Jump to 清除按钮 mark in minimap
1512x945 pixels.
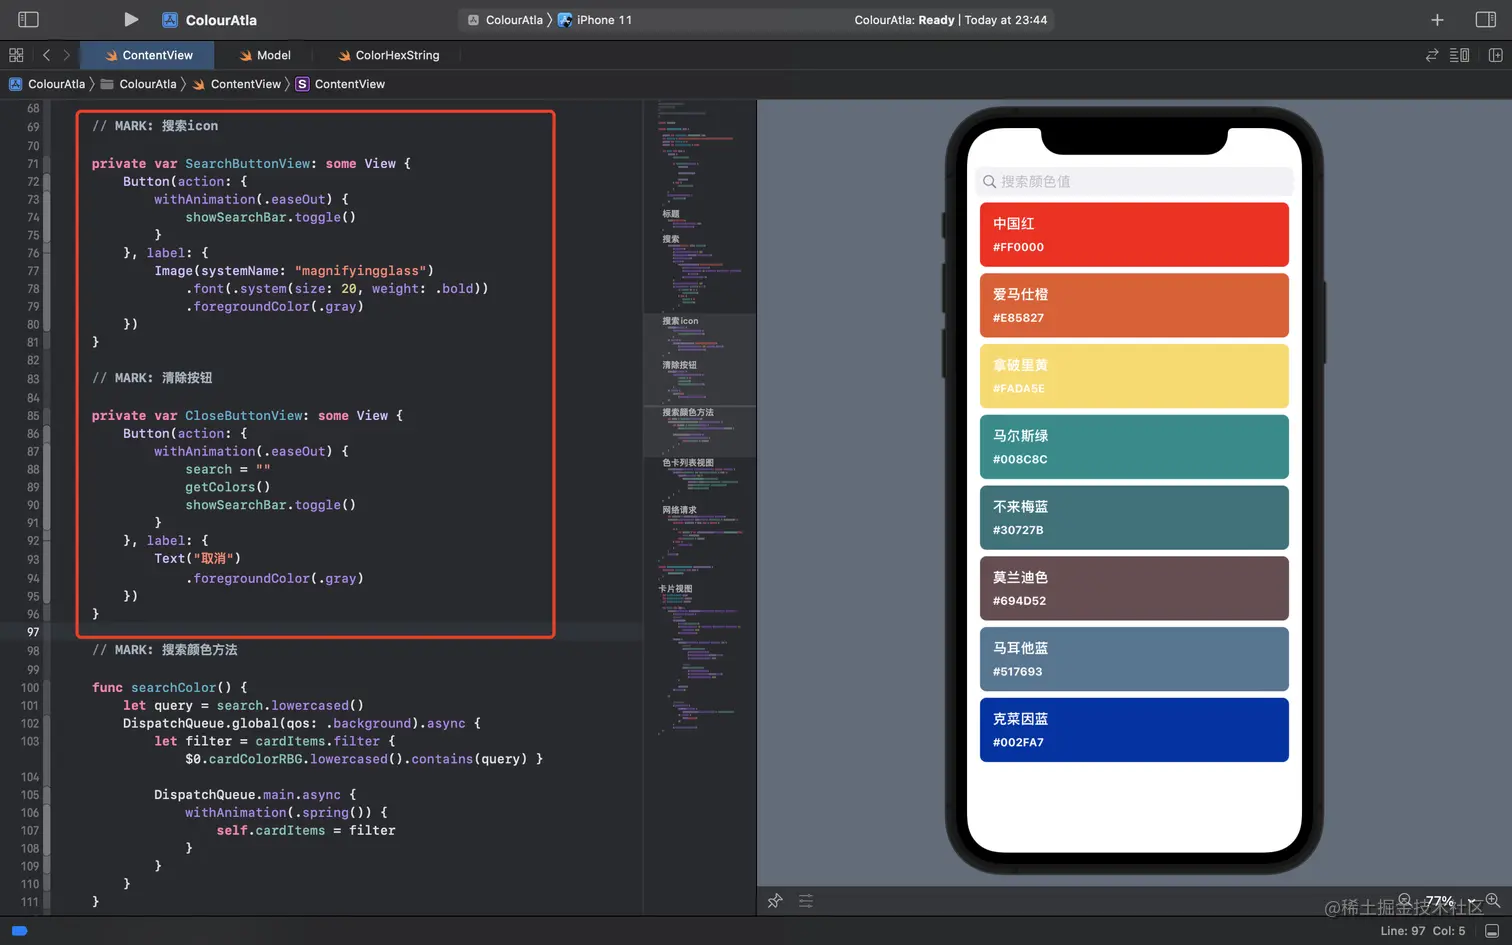[679, 365]
